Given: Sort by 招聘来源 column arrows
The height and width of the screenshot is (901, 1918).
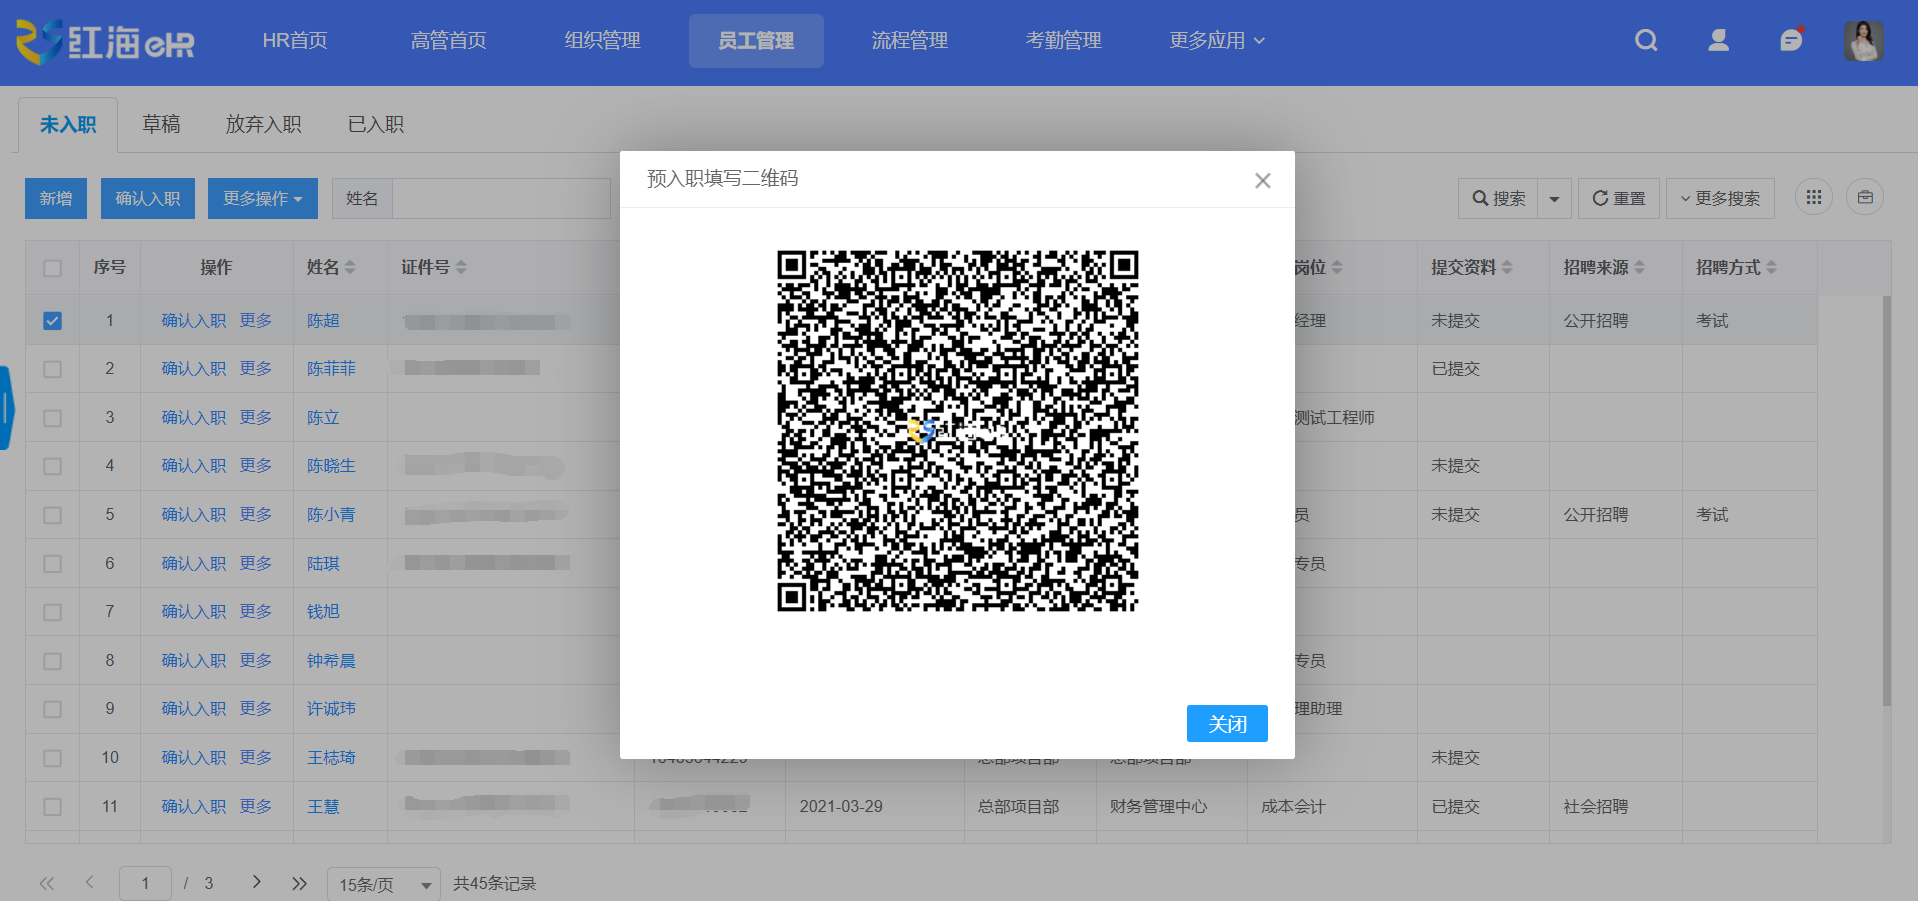Looking at the screenshot, I should tap(1639, 267).
